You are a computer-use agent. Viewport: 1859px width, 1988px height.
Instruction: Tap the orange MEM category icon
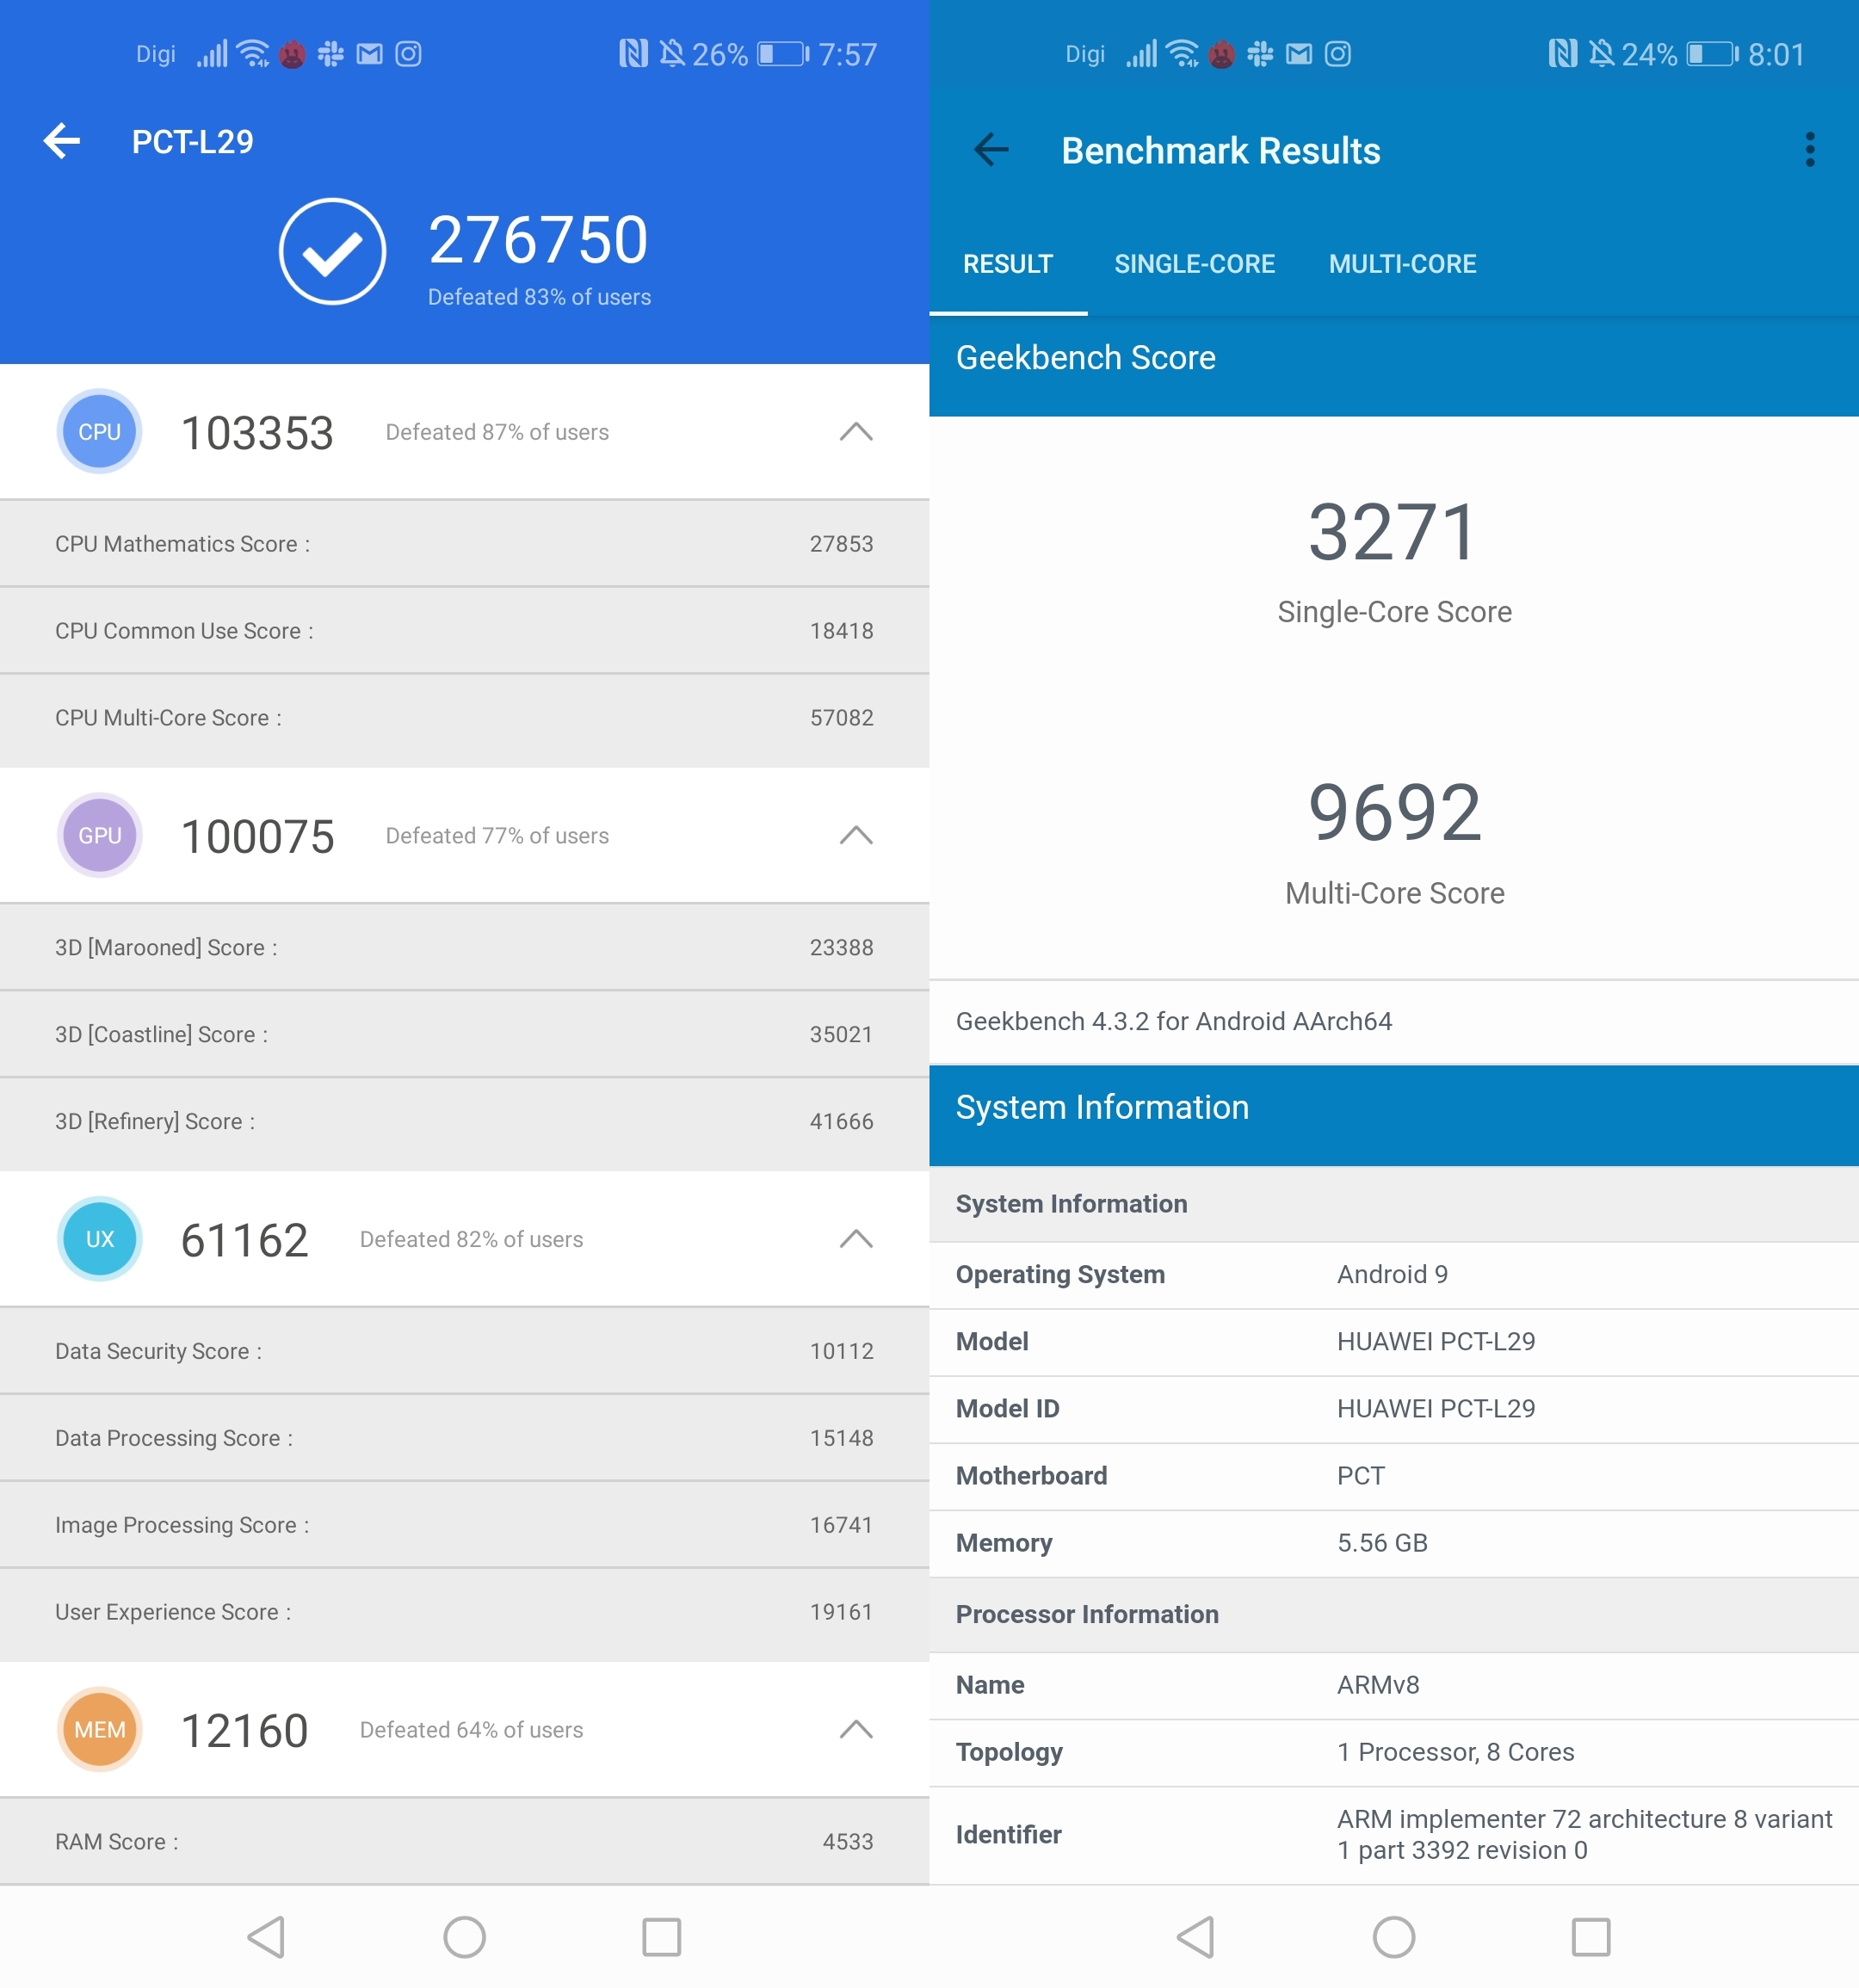[99, 1730]
